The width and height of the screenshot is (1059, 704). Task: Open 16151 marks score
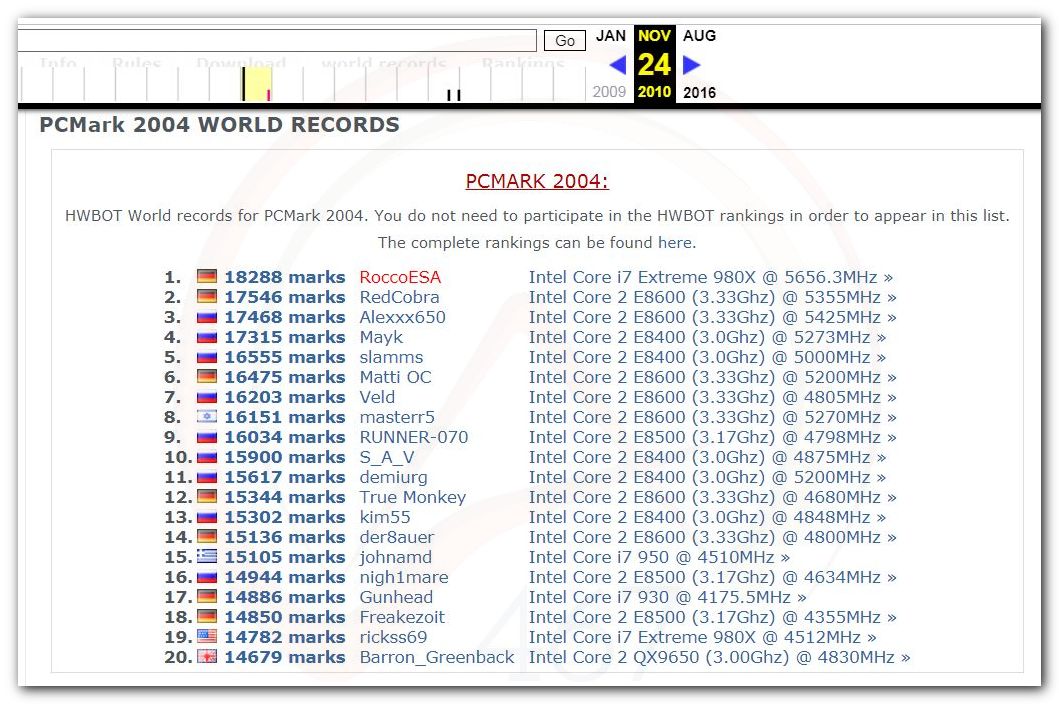[284, 417]
